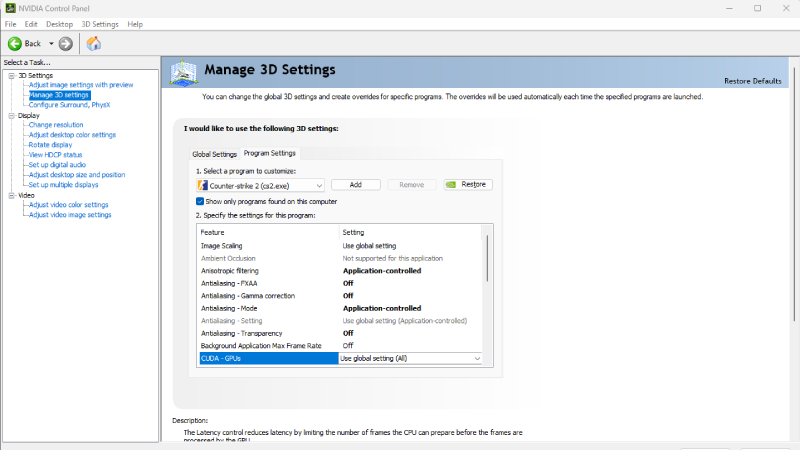Select the Anisotropic filtering row
This screenshot has width=800, height=450.
(340, 271)
